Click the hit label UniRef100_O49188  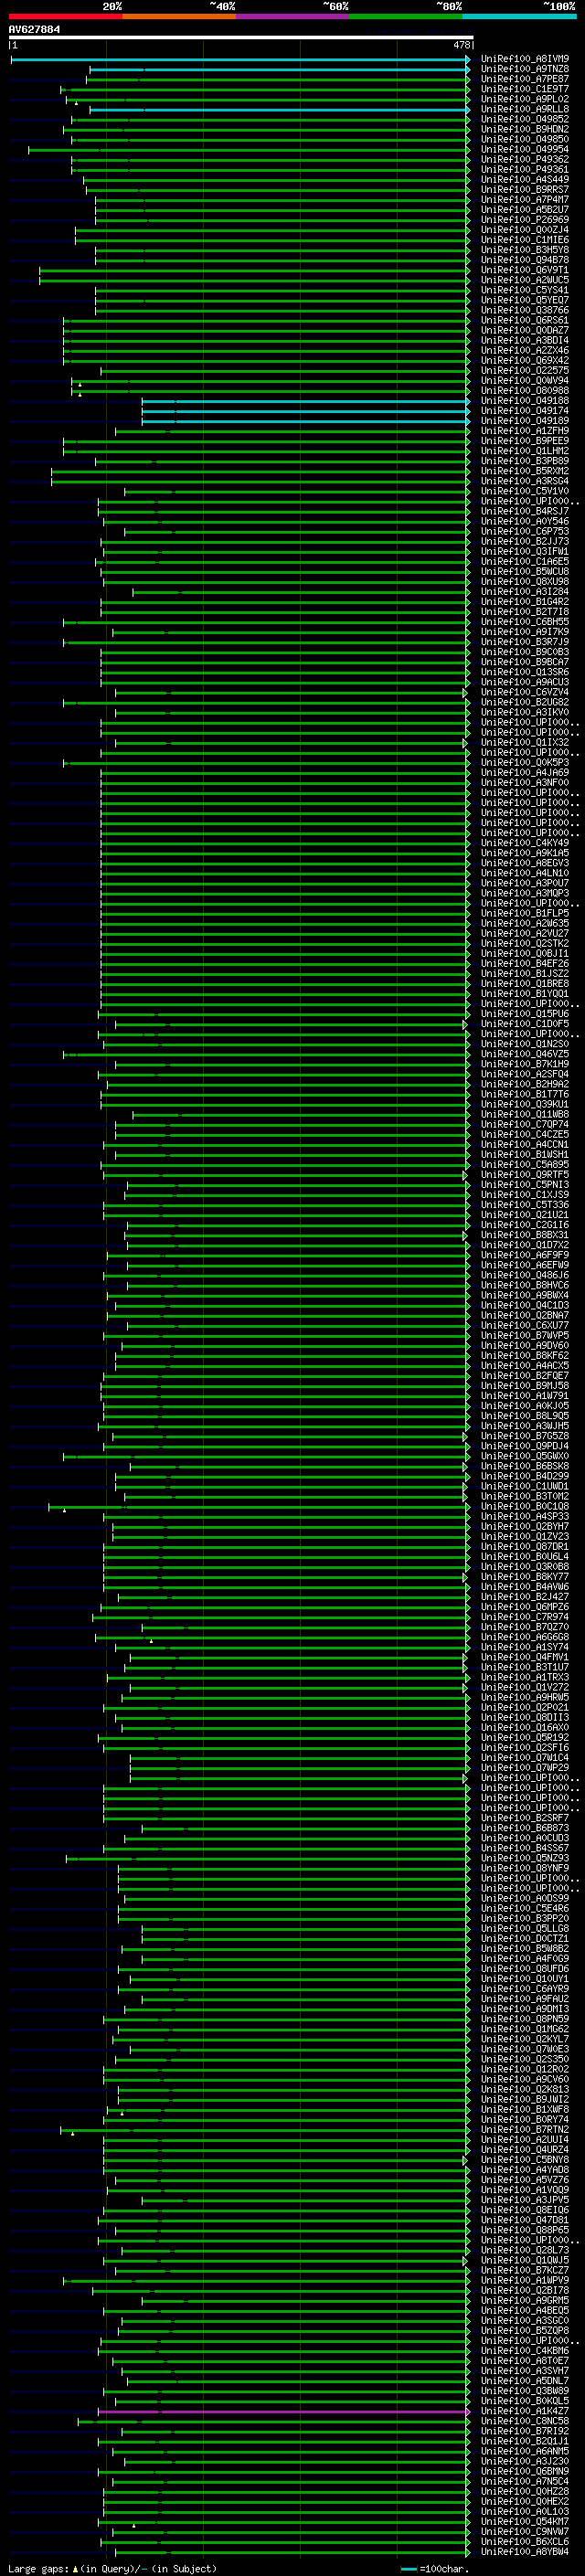[x=525, y=401]
